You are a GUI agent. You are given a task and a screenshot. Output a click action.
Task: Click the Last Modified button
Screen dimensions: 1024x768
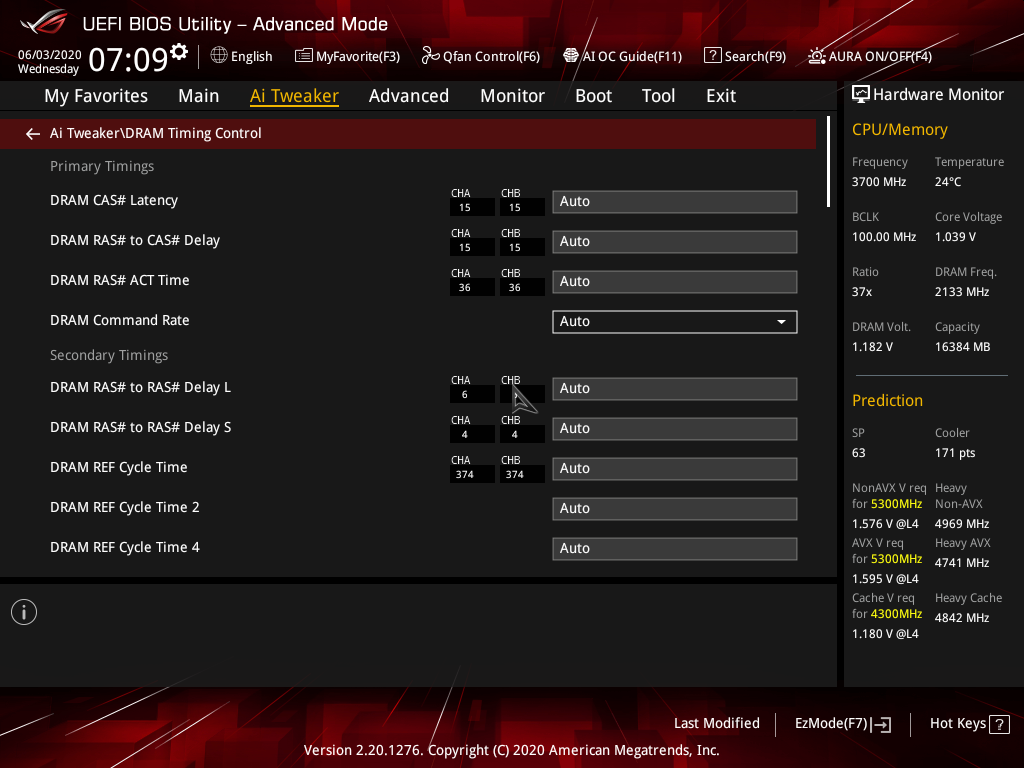click(x=716, y=723)
